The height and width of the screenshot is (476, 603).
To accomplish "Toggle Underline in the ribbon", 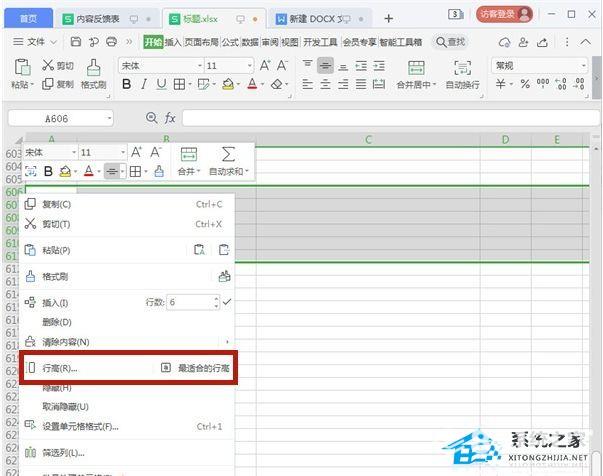I will pos(162,84).
